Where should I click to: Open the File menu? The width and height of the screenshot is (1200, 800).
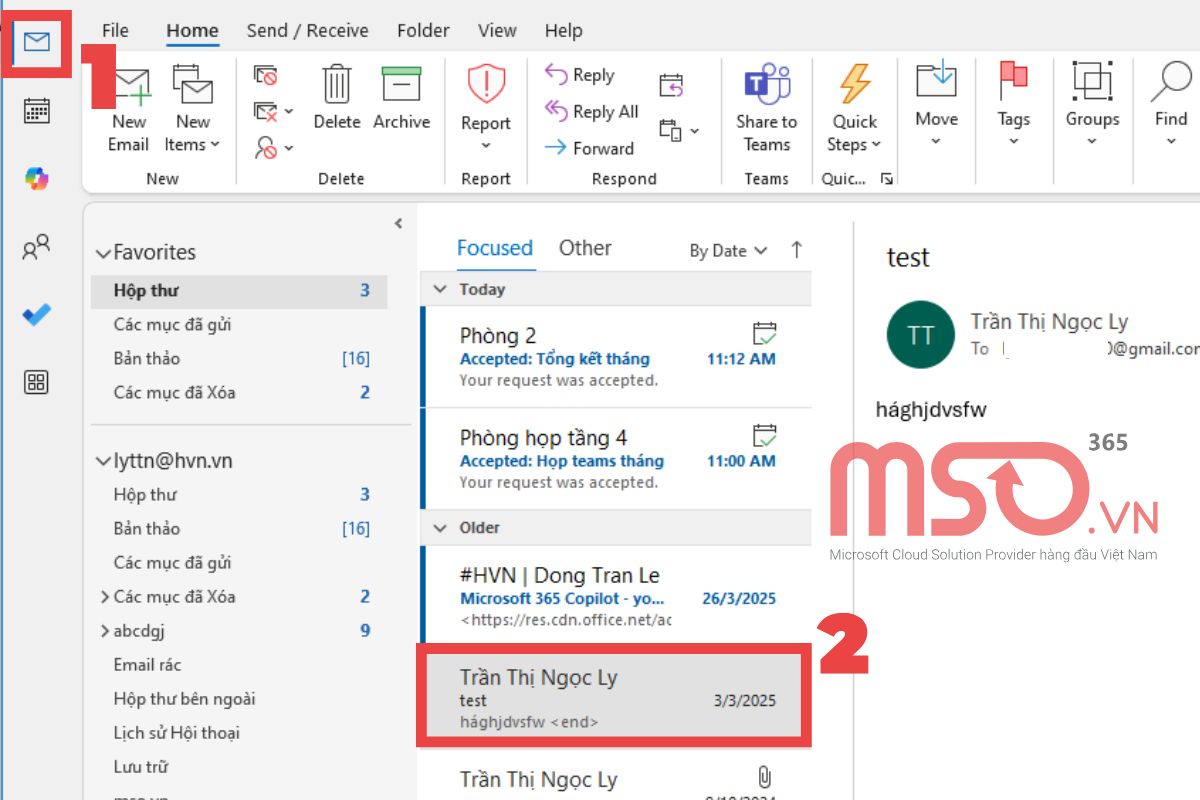click(115, 31)
